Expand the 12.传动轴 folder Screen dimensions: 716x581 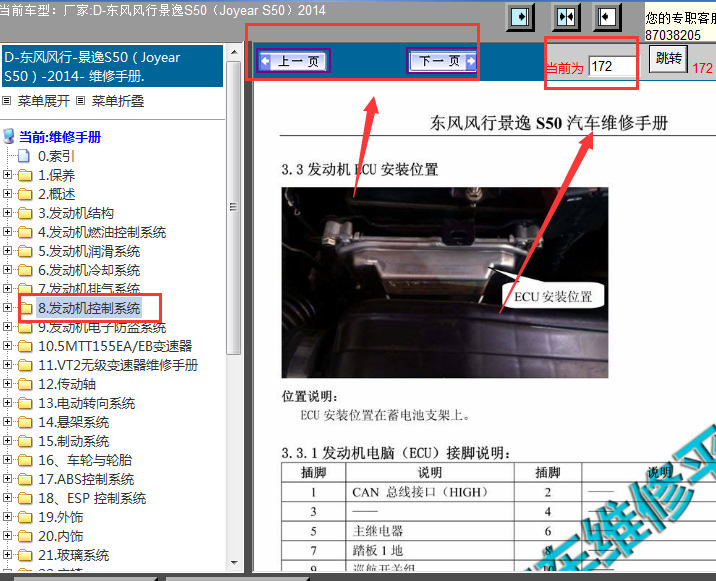(x=7, y=384)
